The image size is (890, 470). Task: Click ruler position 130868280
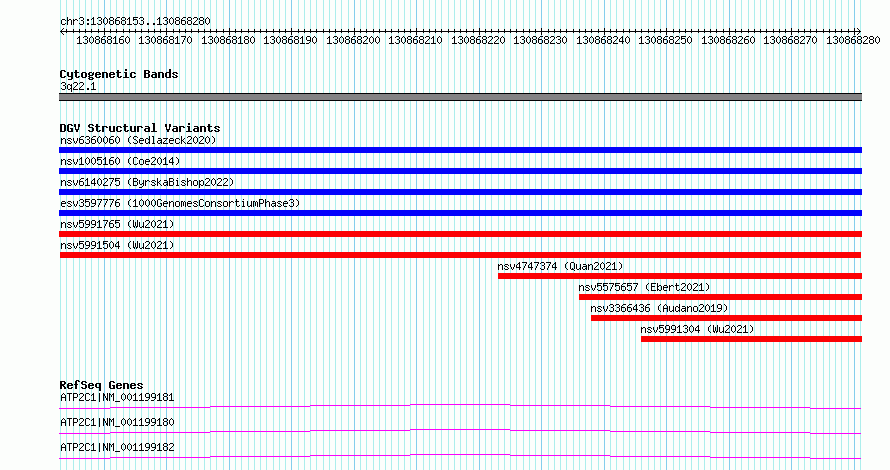tap(853, 40)
